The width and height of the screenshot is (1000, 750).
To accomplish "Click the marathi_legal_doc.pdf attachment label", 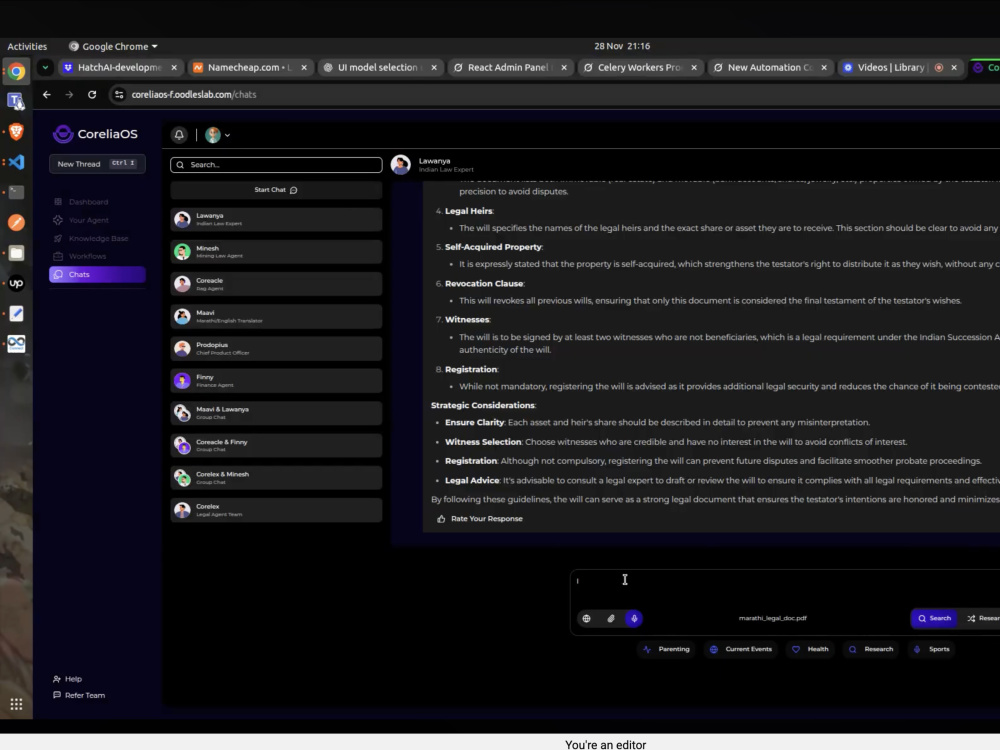I will (x=772, y=618).
